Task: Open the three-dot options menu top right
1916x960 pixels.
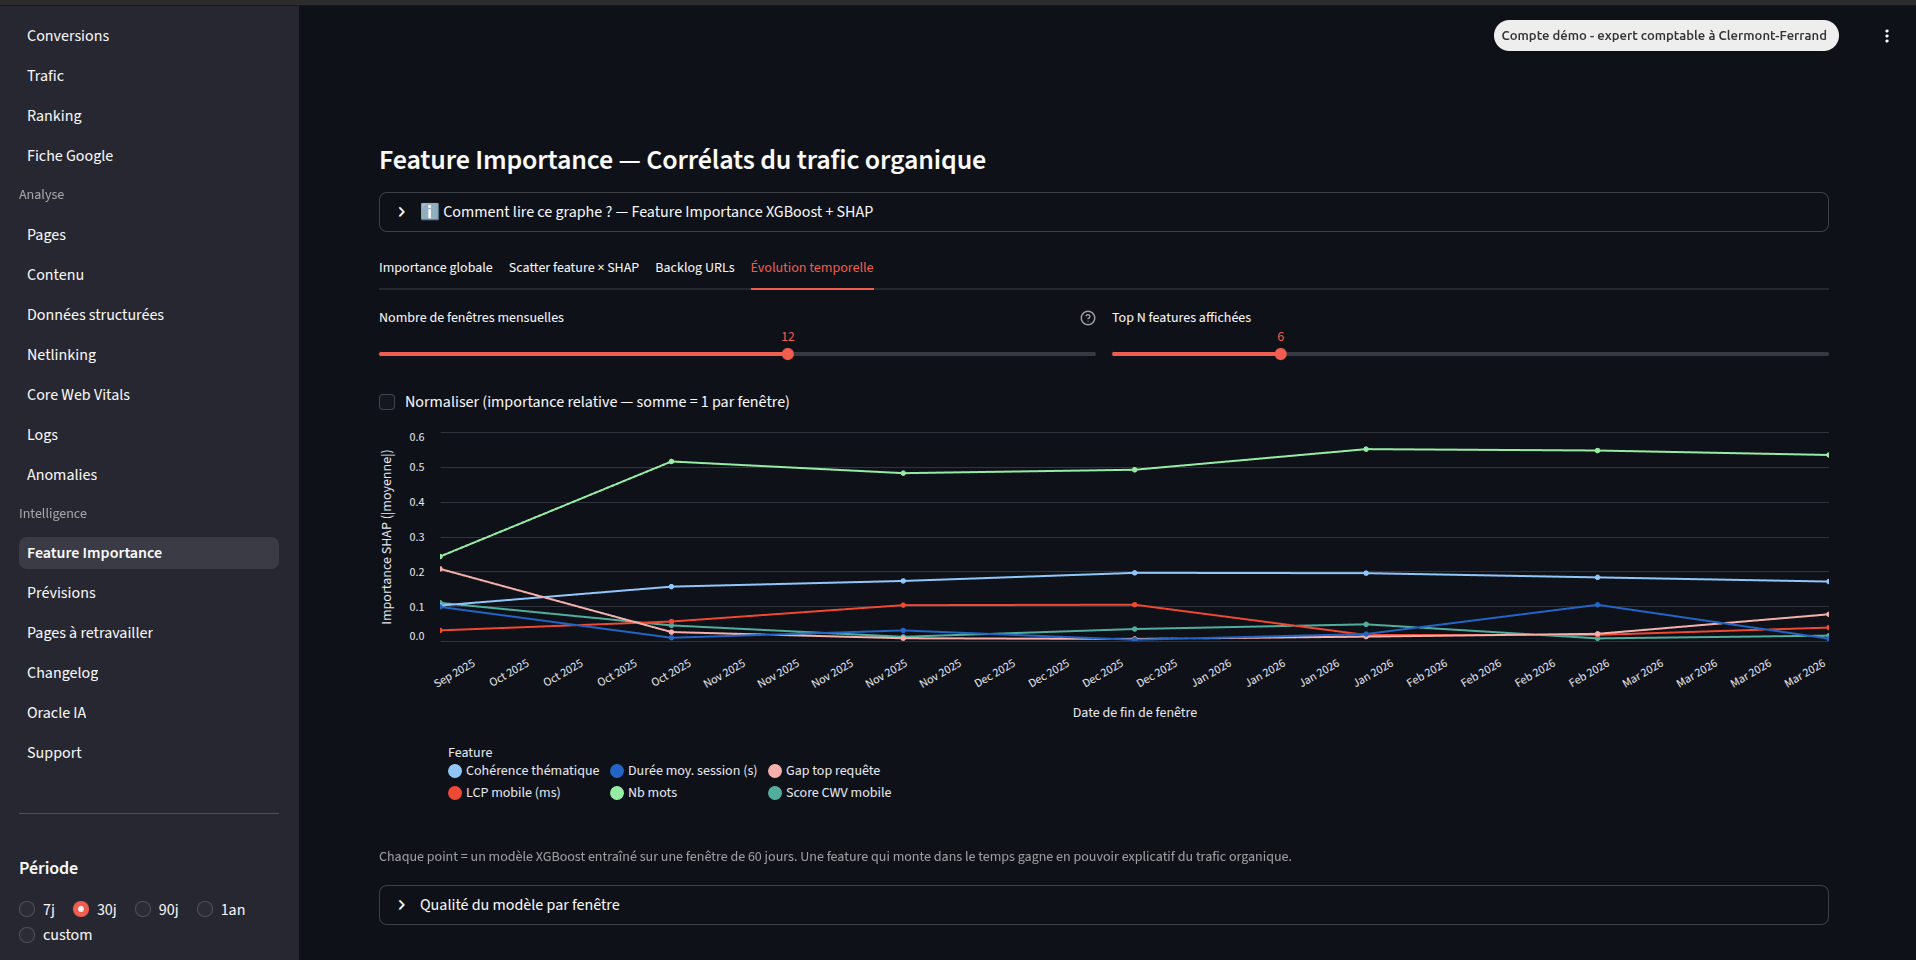Action: (x=1887, y=35)
